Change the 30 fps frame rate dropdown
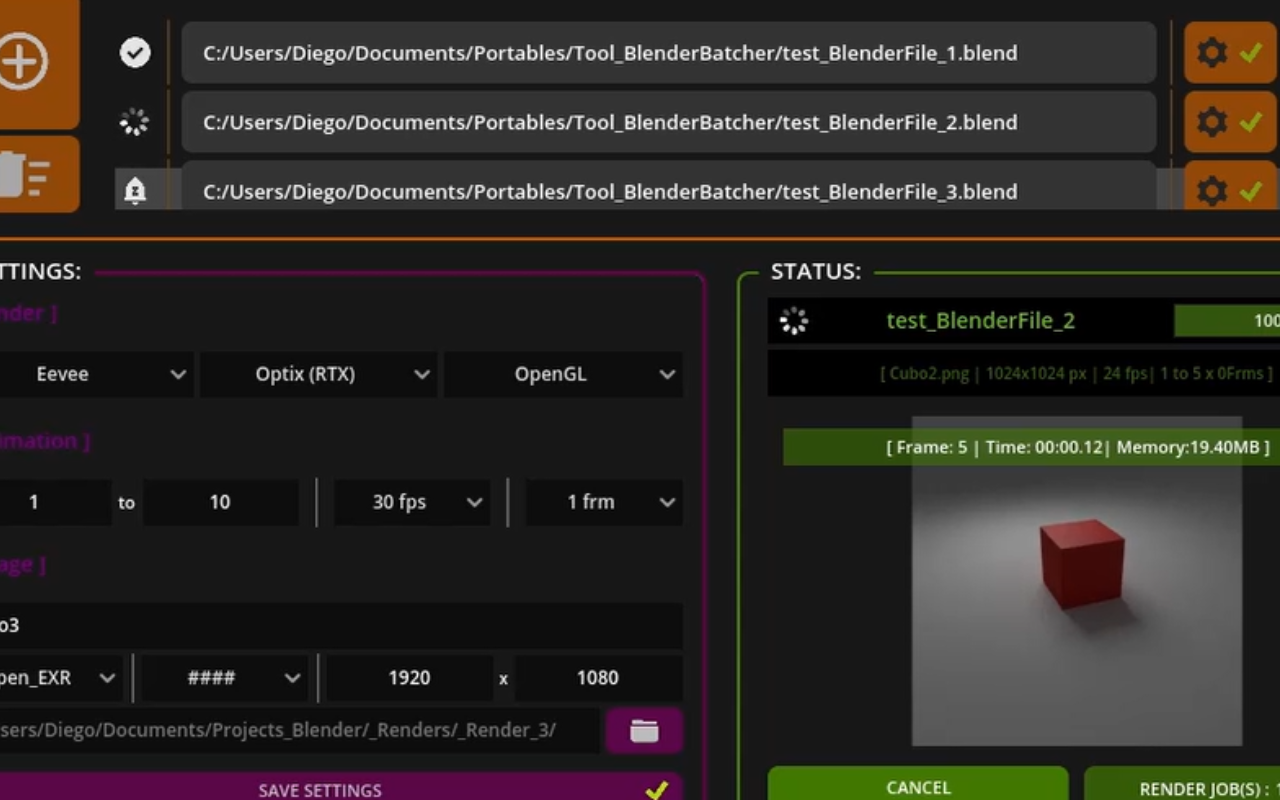 click(412, 502)
